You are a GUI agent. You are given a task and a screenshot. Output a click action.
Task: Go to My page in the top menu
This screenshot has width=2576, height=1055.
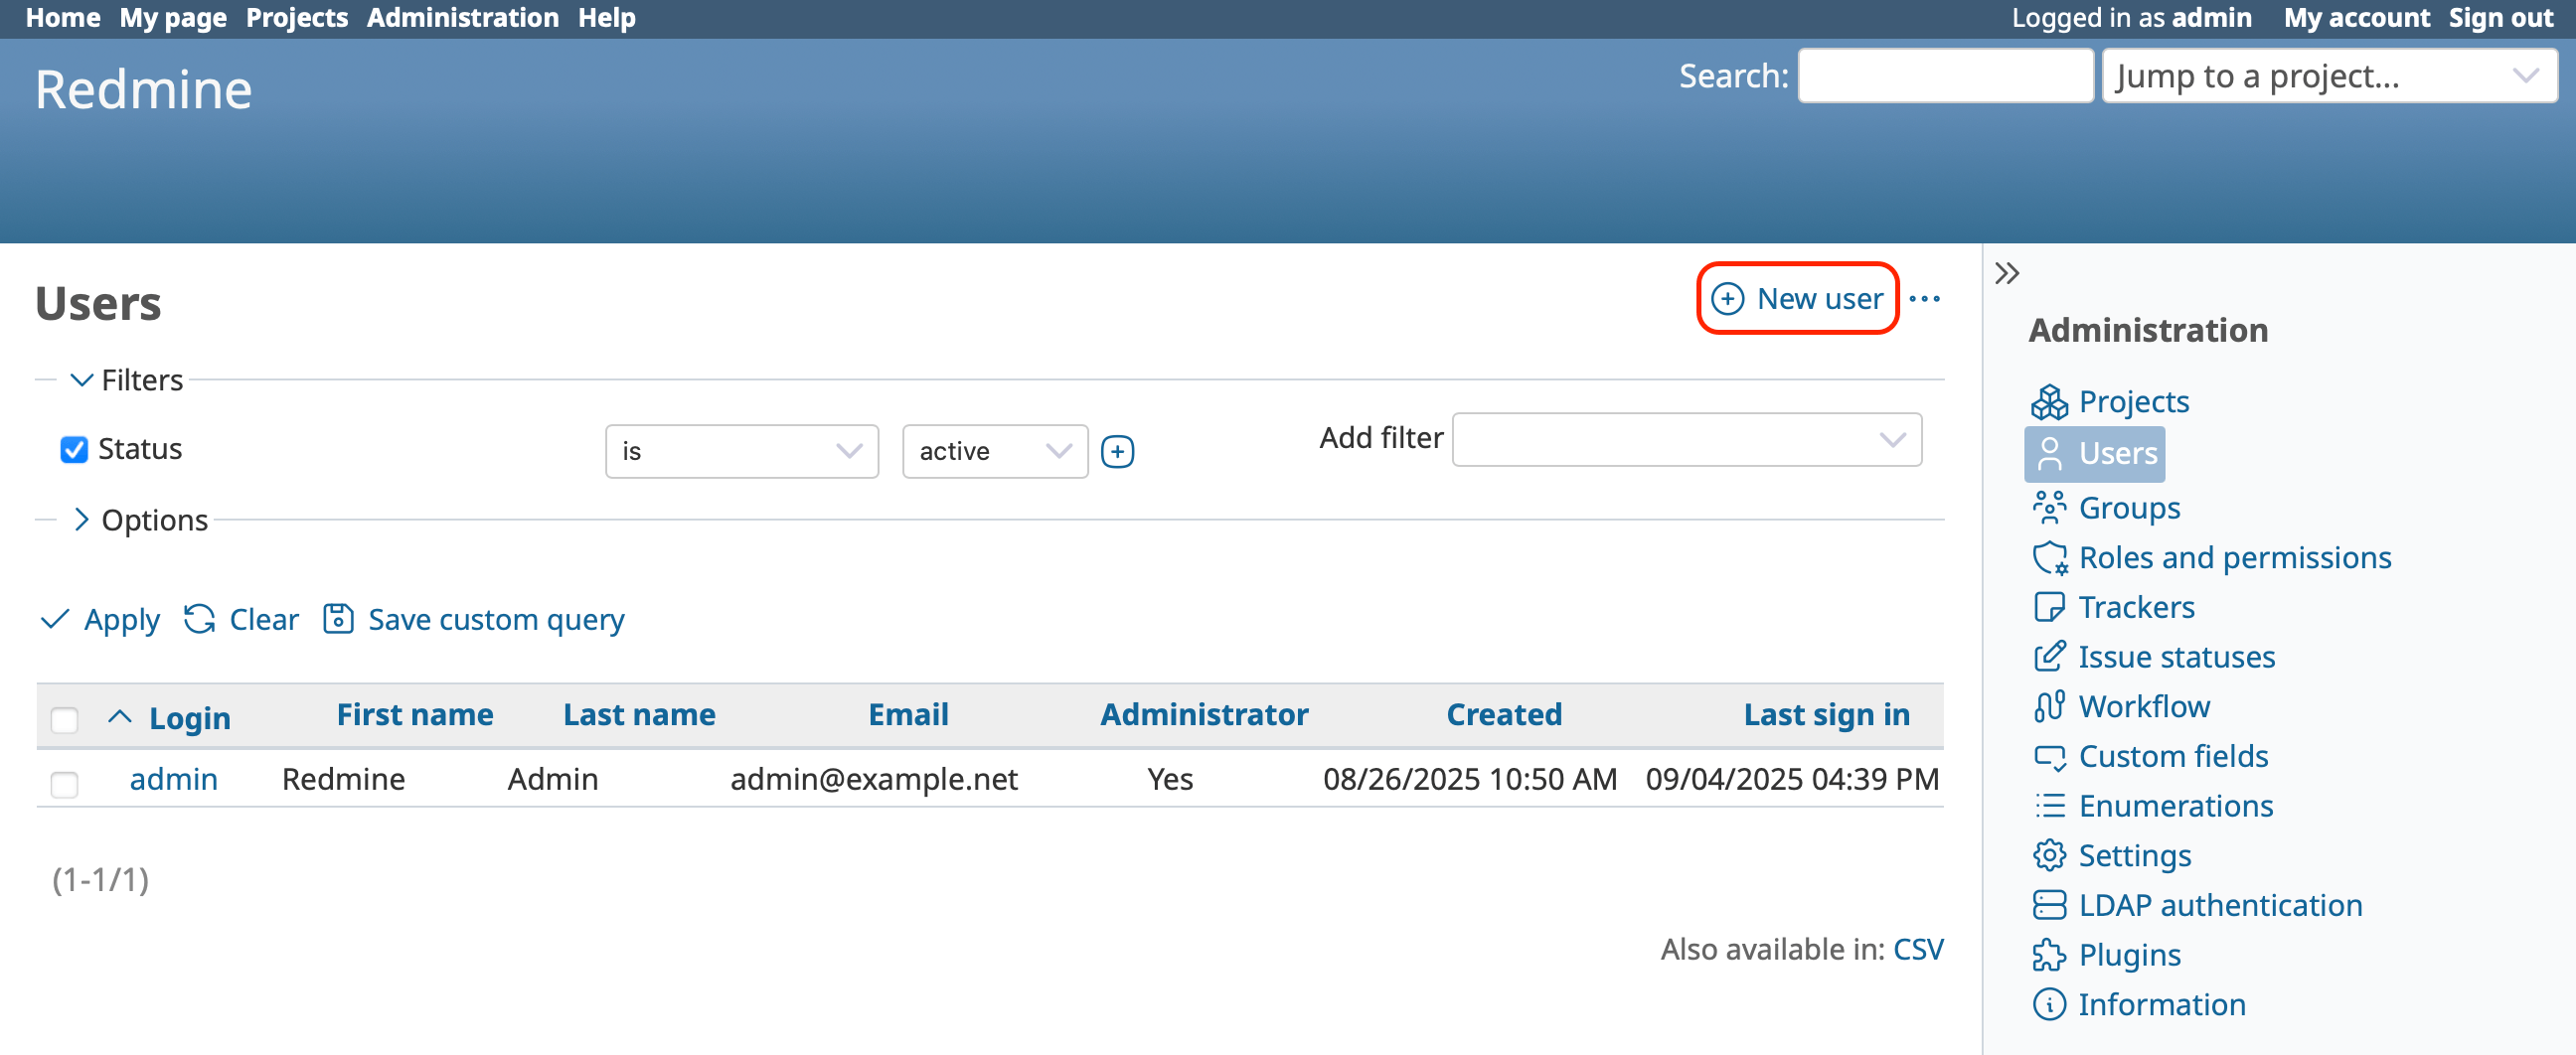point(173,18)
